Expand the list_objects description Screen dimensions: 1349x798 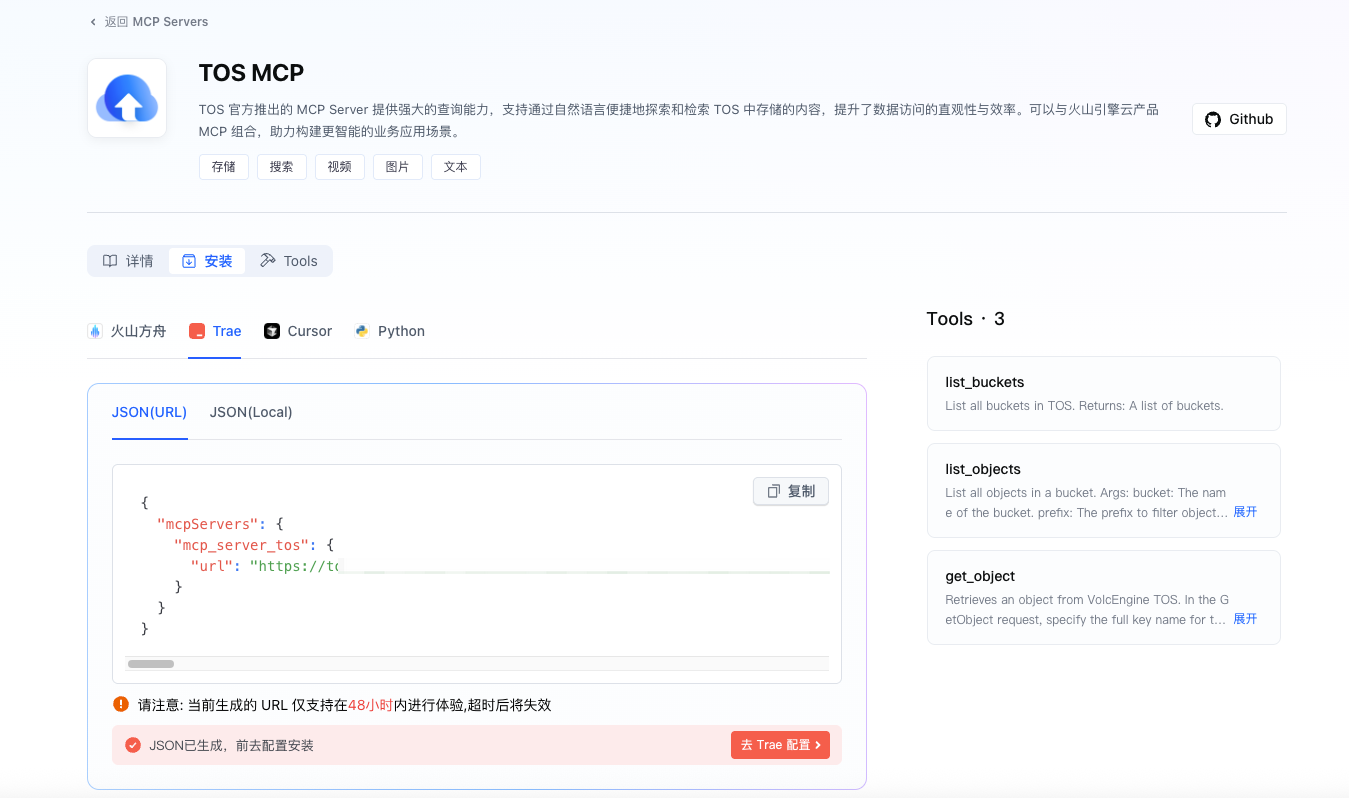click(x=1245, y=512)
